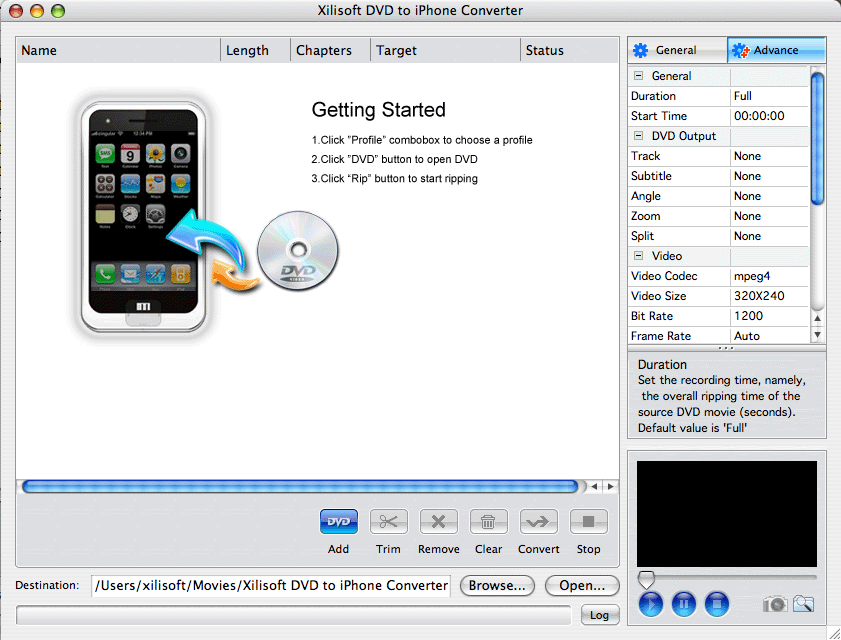Click the DVD Add button
Image resolution: width=841 pixels, height=640 pixels.
tap(338, 522)
